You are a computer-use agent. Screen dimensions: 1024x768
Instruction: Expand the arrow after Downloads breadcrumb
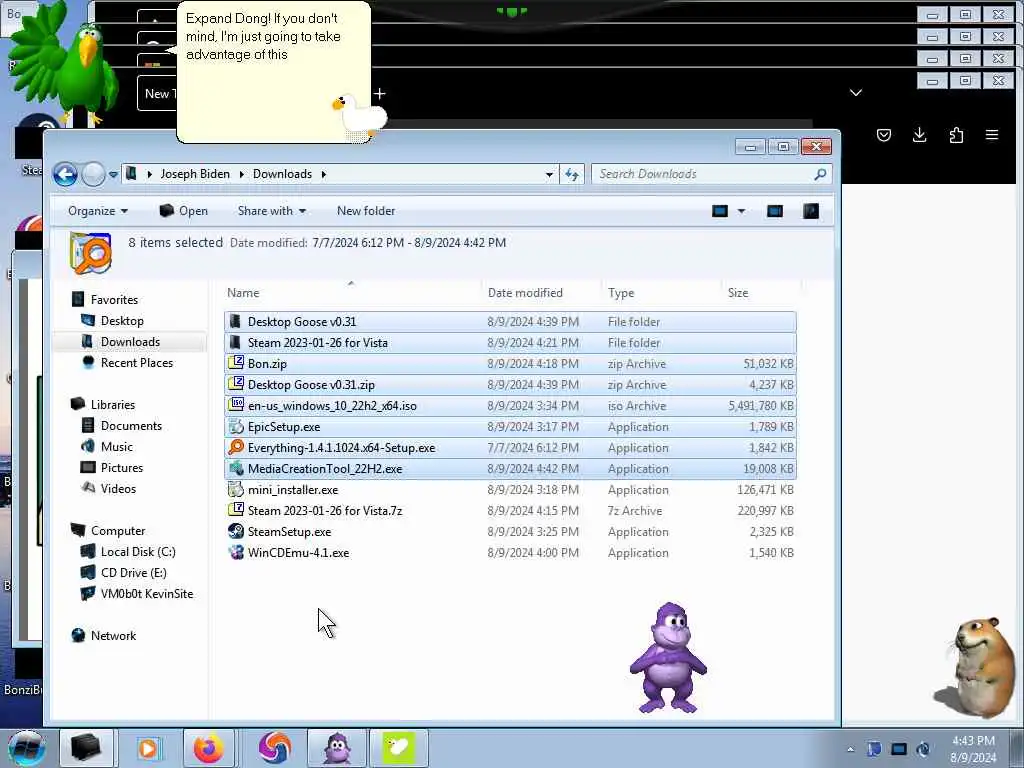pyautogui.click(x=323, y=174)
